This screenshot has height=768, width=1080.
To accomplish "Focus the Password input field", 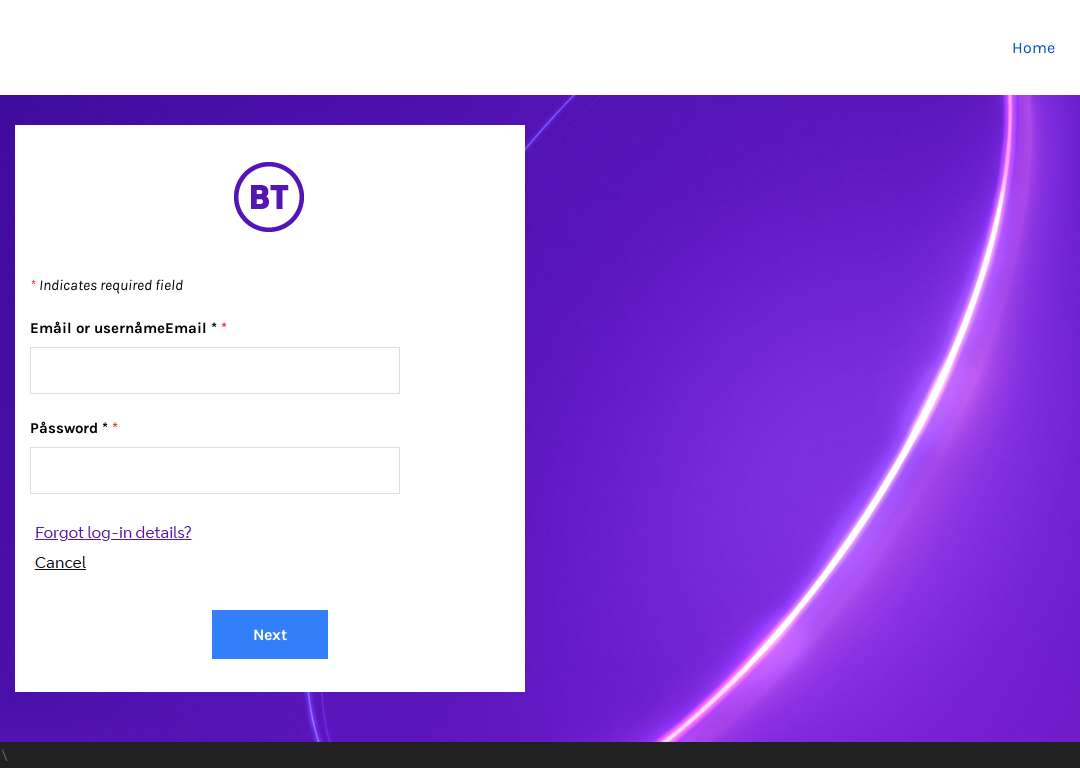I will point(215,470).
